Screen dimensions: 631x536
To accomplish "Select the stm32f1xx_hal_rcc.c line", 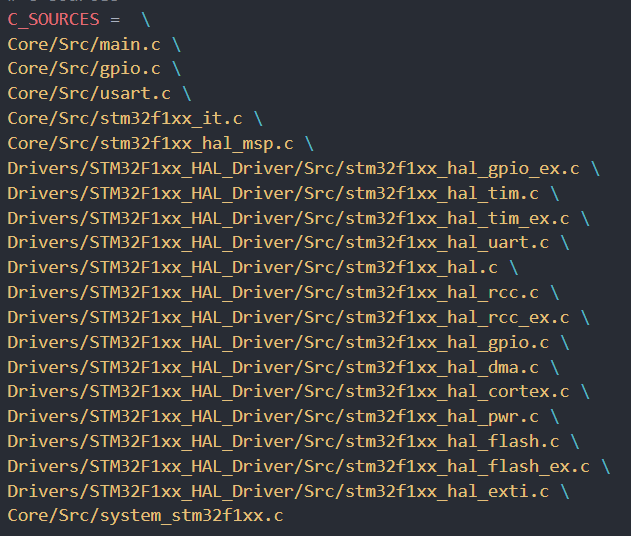I will click(273, 293).
